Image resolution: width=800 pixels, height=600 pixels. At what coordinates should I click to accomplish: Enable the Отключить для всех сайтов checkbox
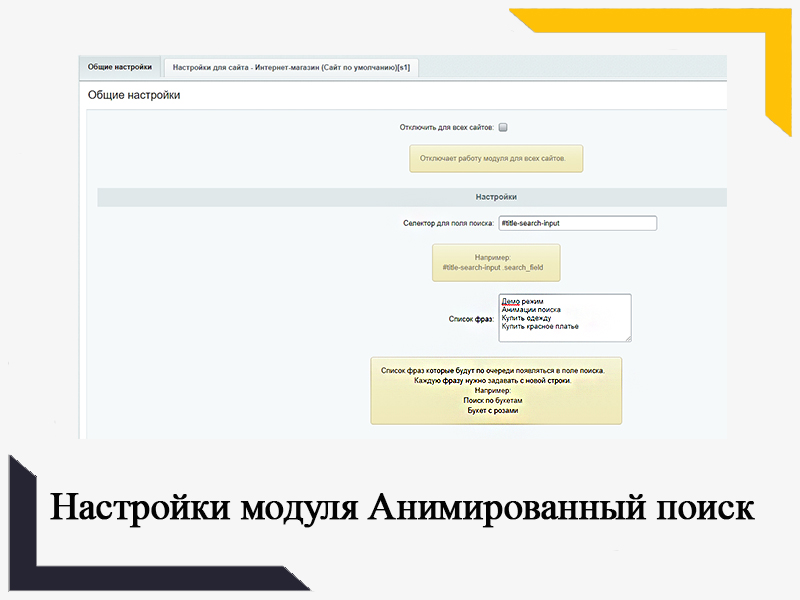pyautogui.click(x=503, y=128)
